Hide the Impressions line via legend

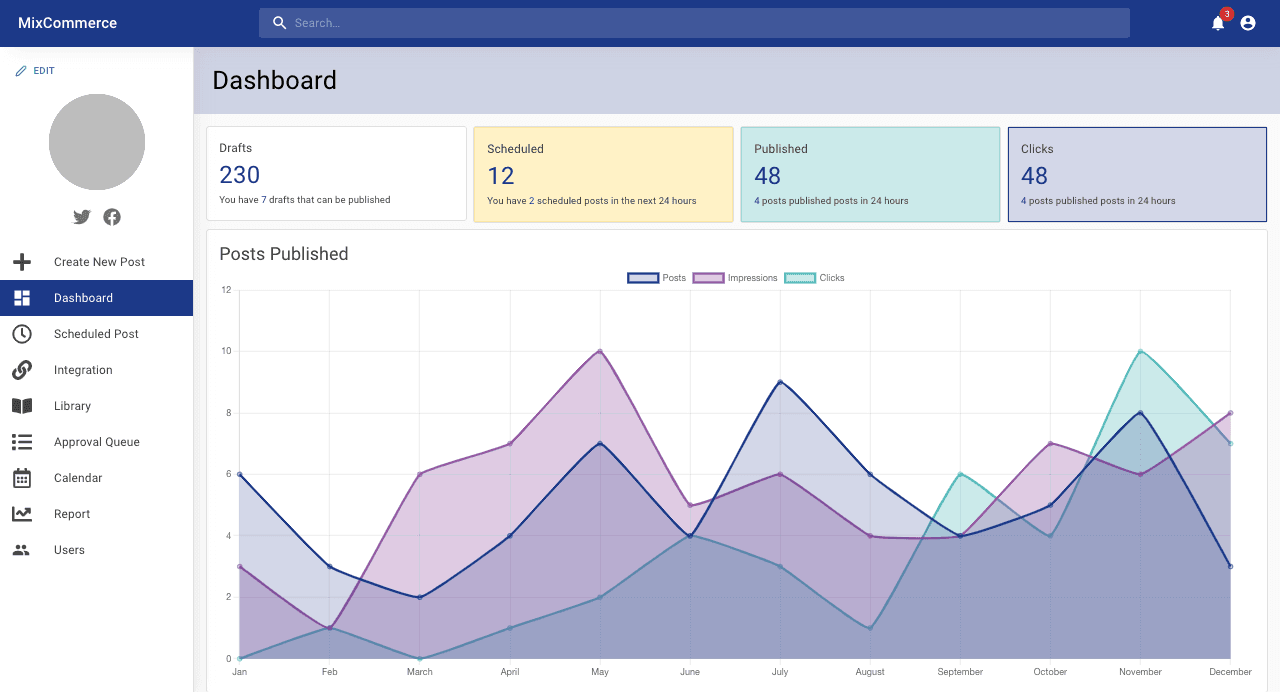[x=735, y=278]
